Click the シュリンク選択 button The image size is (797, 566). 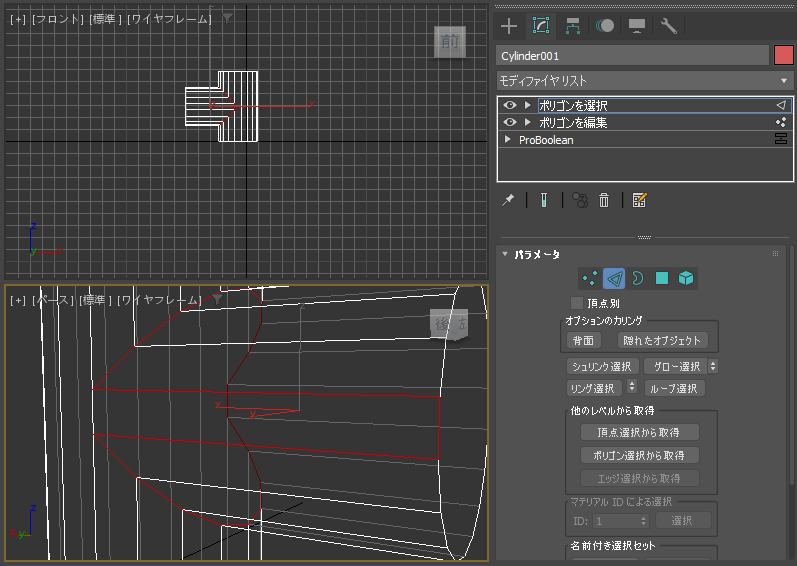coord(602,366)
